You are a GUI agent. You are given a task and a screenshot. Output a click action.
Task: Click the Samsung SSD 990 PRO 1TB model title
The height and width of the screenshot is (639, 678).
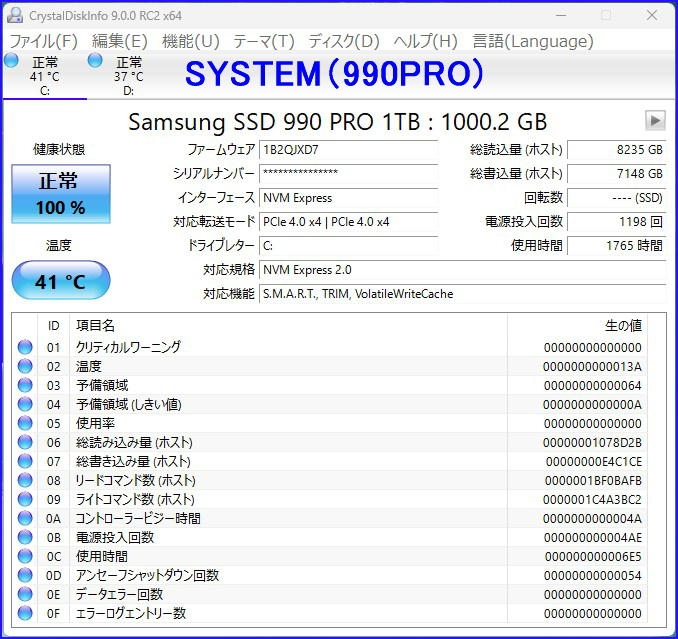point(337,121)
